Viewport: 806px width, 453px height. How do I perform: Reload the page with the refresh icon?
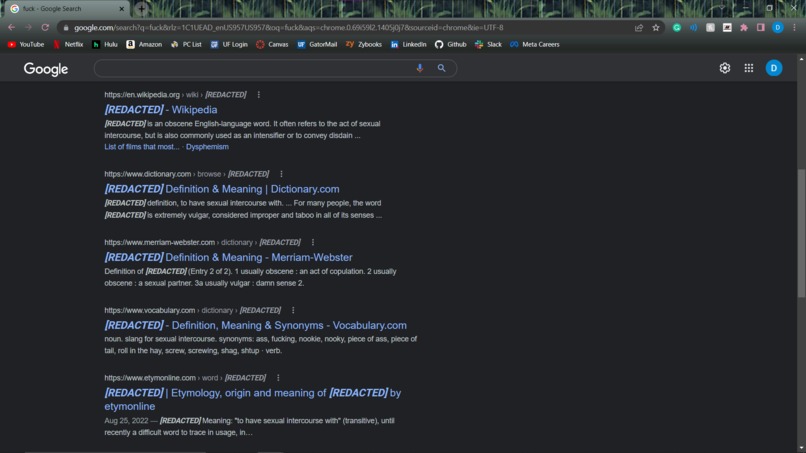click(x=45, y=27)
